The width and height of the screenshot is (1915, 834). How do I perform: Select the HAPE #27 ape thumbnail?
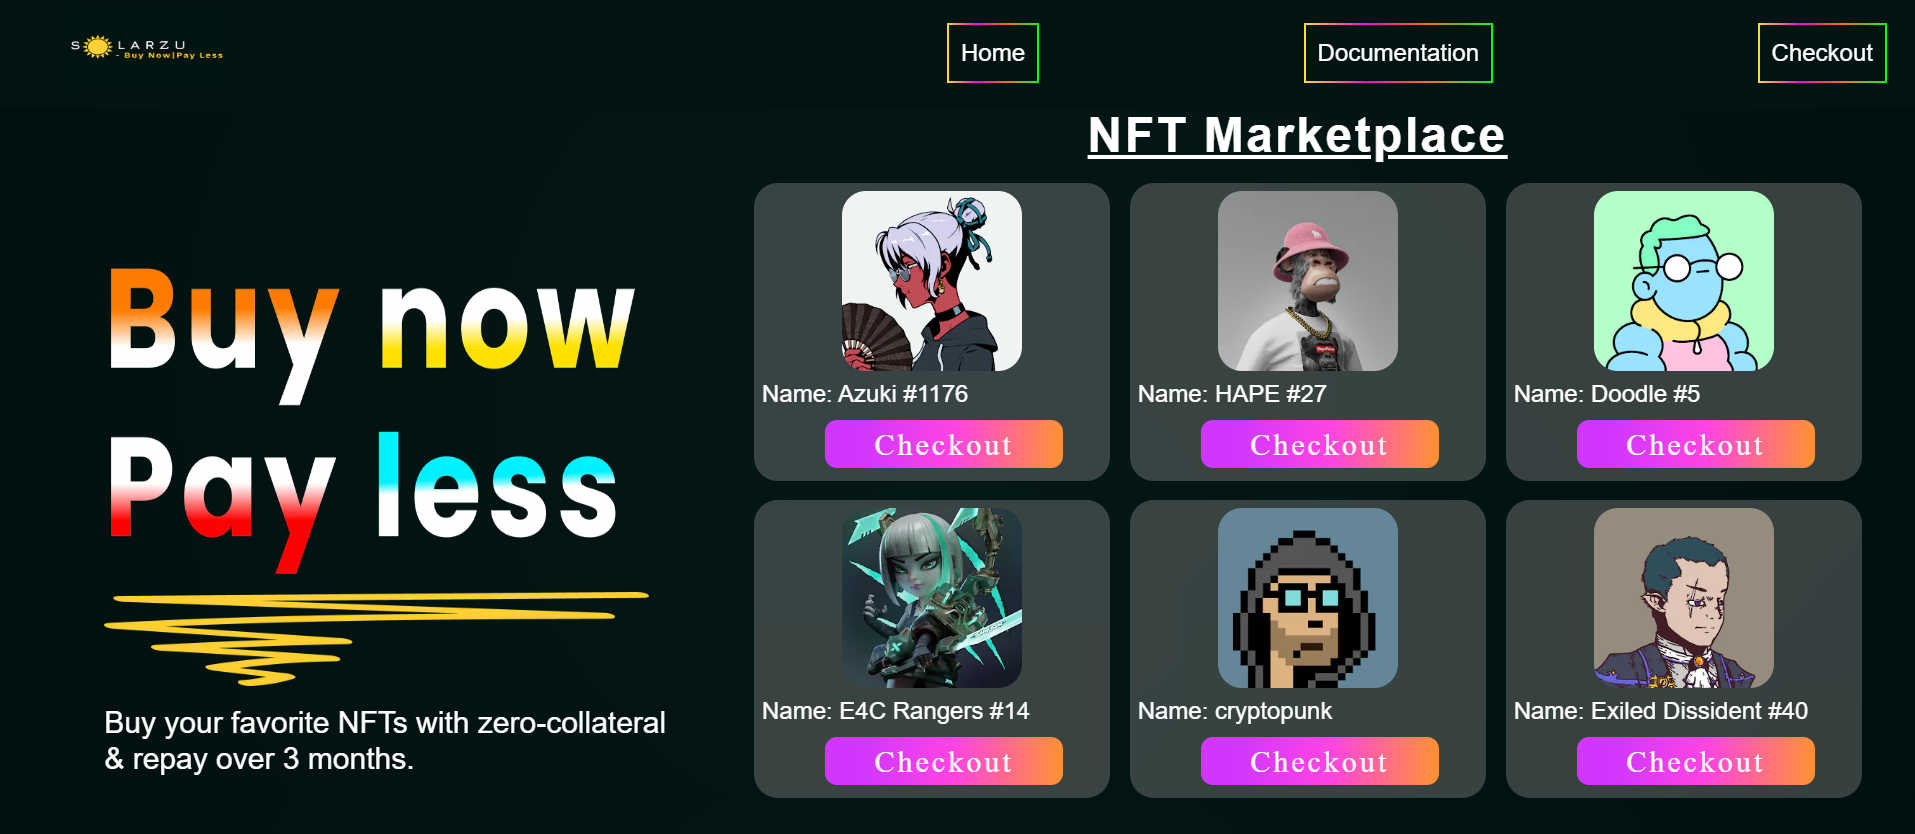coord(1308,281)
